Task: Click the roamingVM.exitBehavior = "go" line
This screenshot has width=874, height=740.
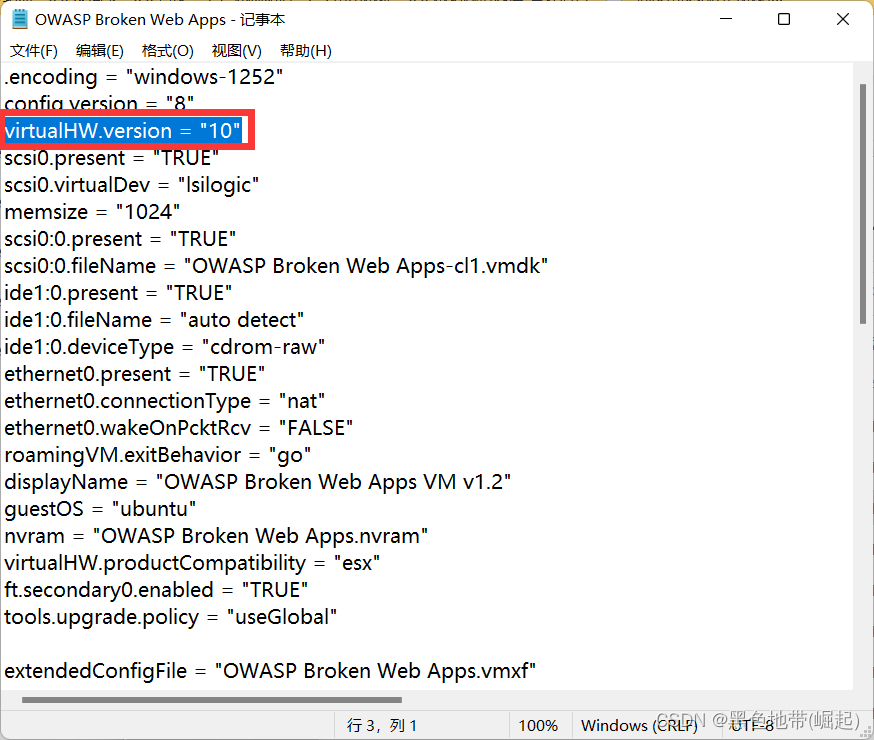Action: click(x=157, y=455)
